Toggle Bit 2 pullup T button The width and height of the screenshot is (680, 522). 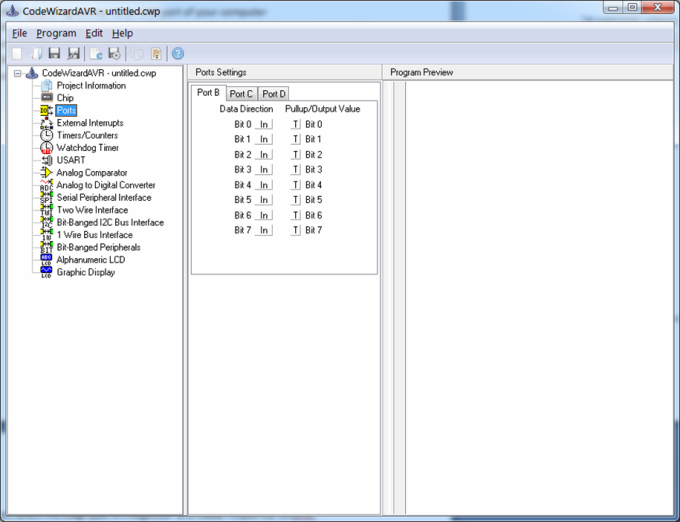click(x=295, y=155)
